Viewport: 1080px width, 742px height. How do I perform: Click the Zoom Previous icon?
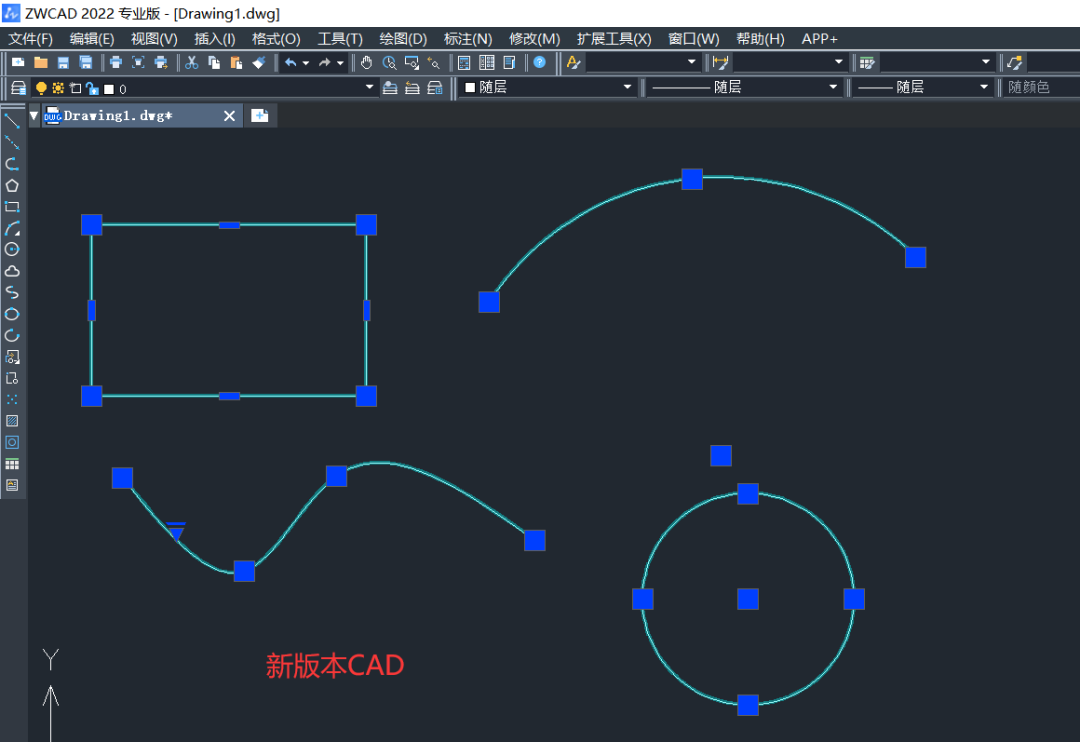[x=433, y=63]
